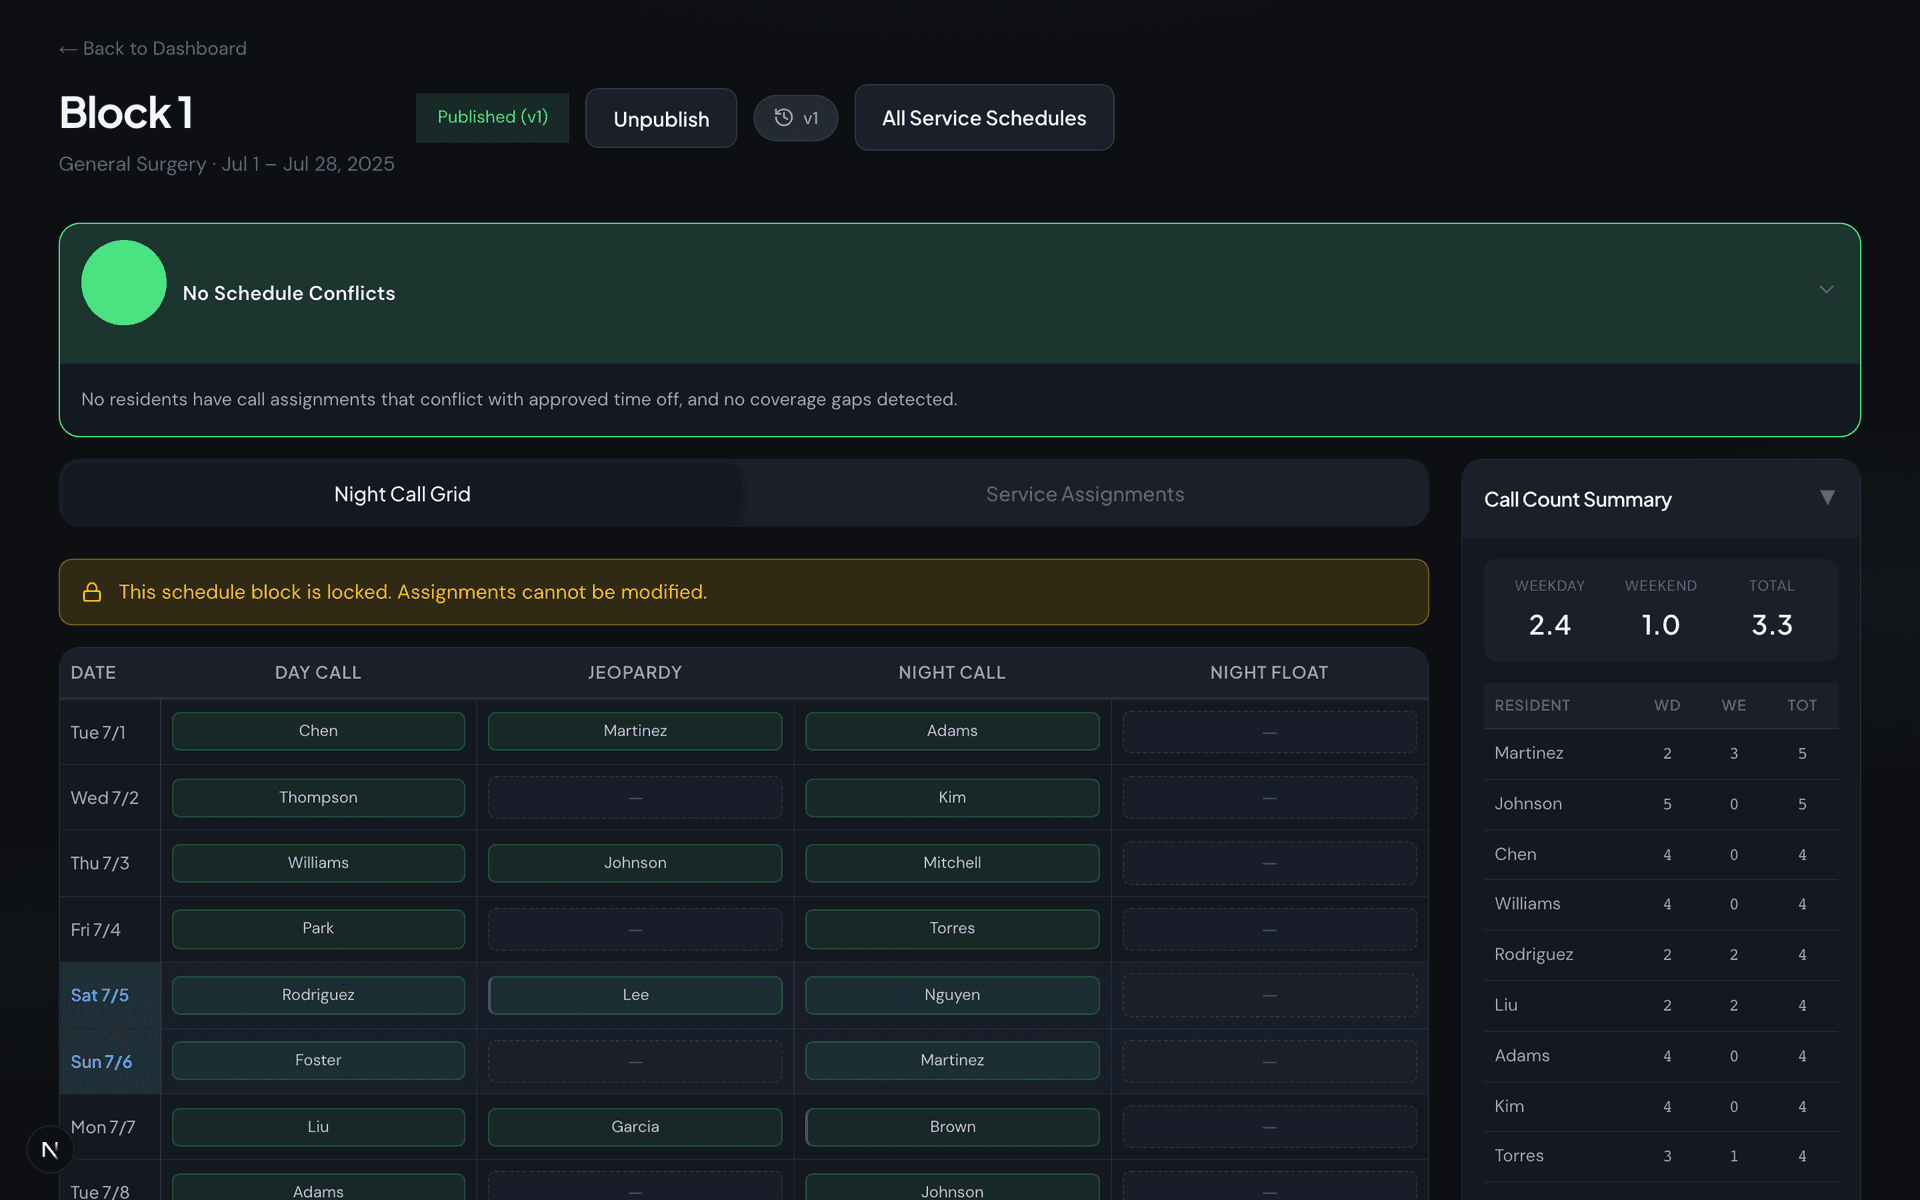
Task: Click the Sat 7/5 date label
Action: [100, 995]
